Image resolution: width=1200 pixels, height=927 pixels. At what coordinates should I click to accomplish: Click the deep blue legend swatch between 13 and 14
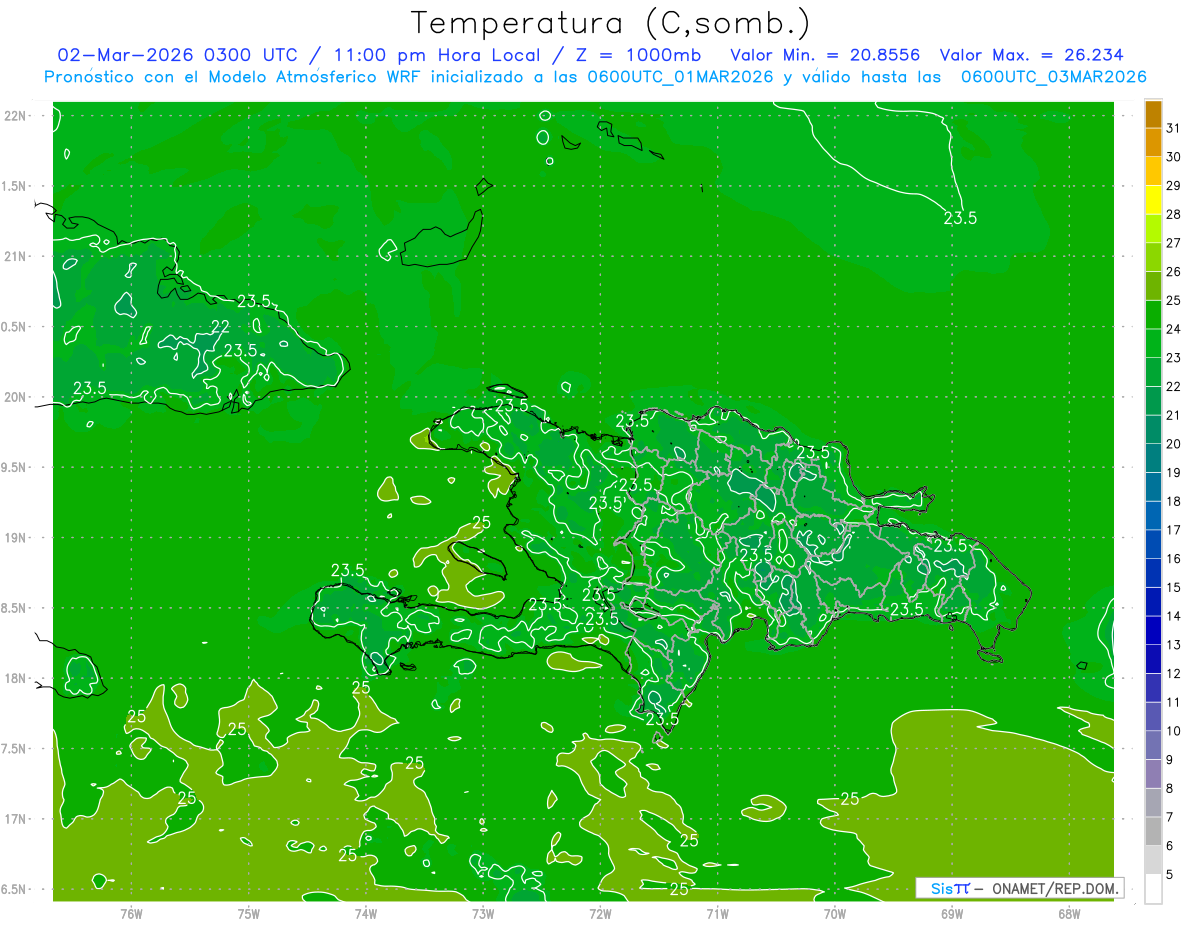1153,630
